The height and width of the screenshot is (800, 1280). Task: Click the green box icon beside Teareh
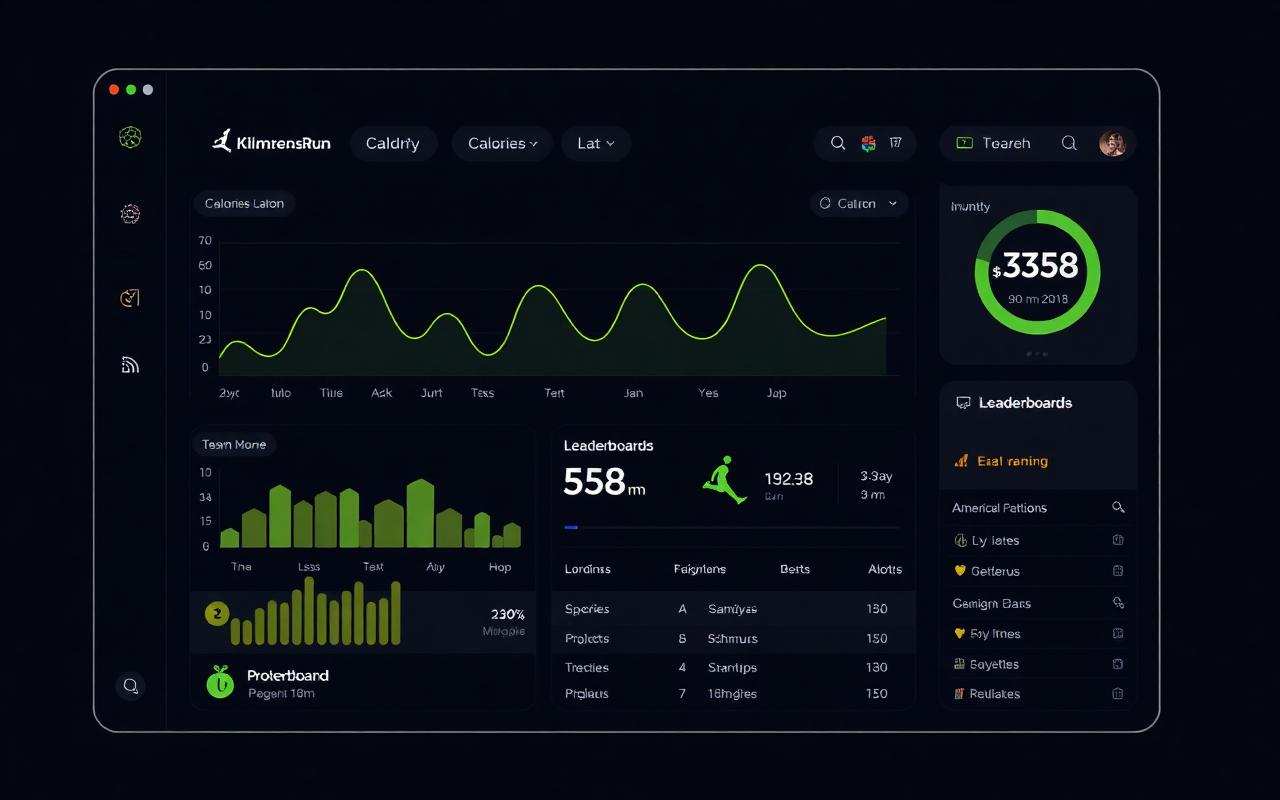pos(965,143)
